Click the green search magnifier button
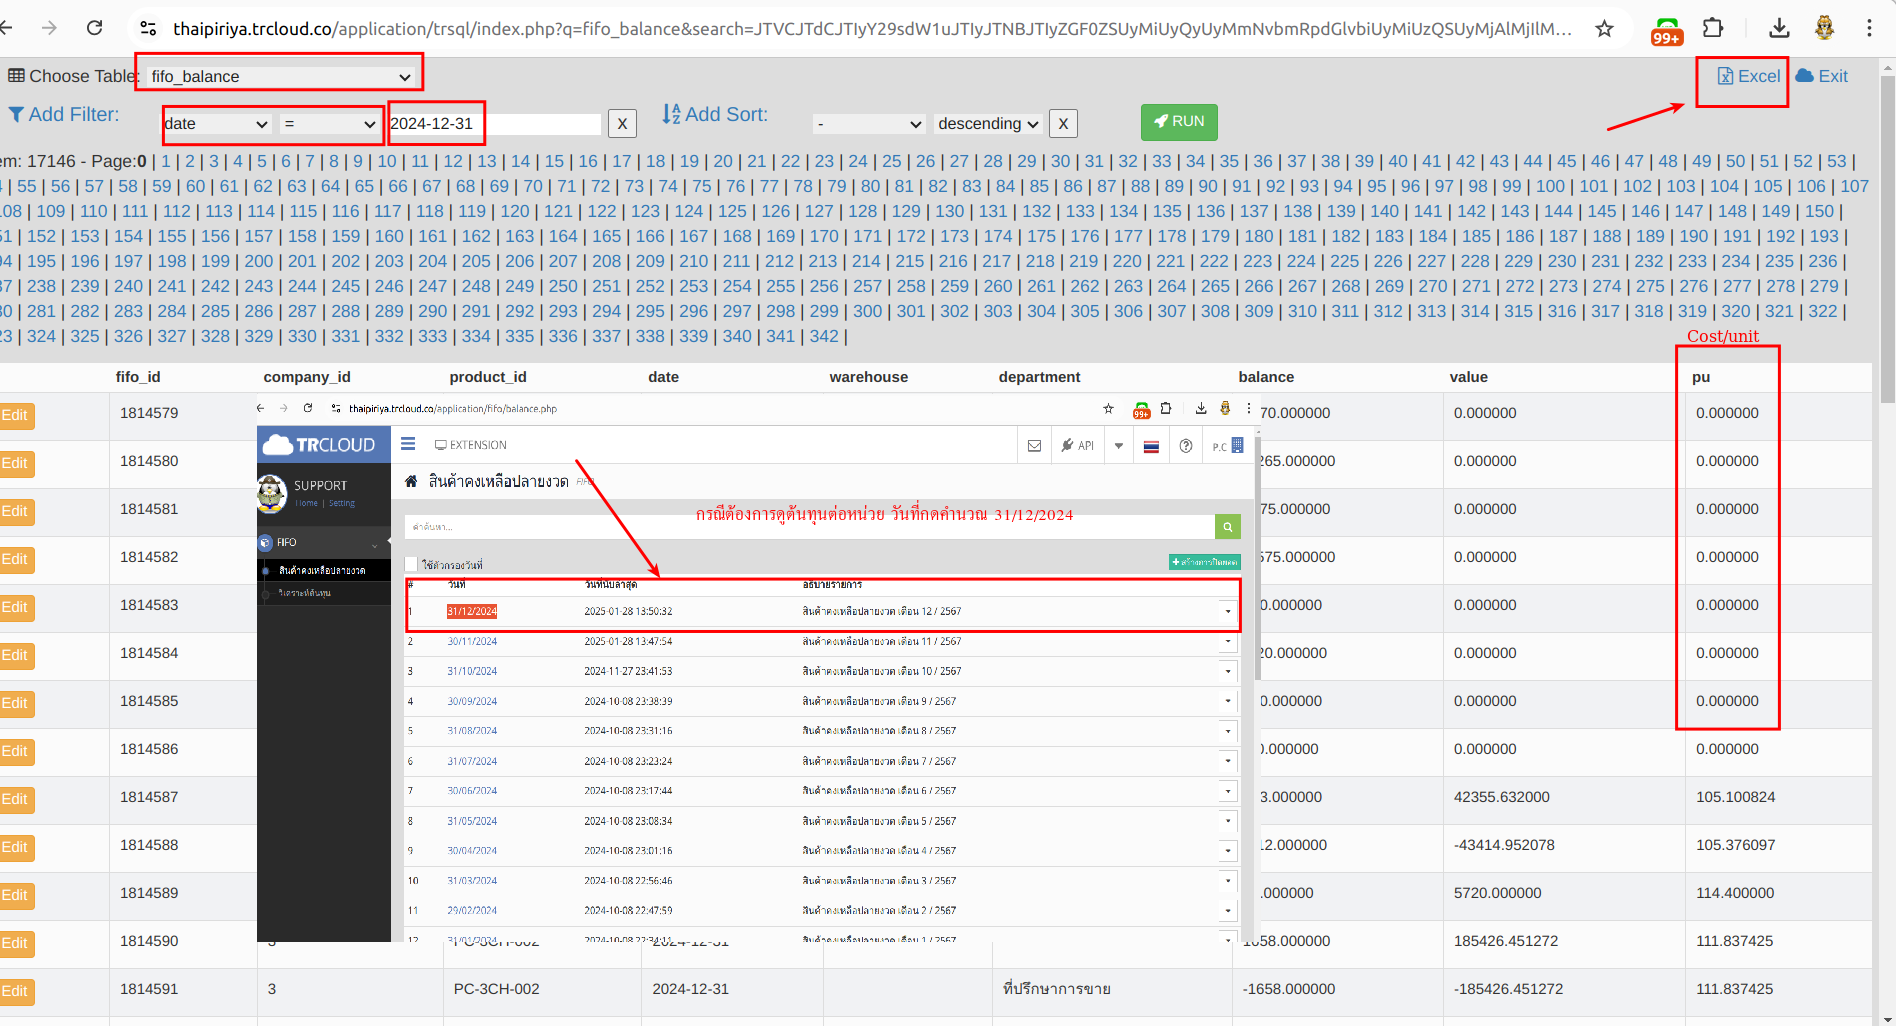Screen dimensions: 1896x1026 [1227, 526]
